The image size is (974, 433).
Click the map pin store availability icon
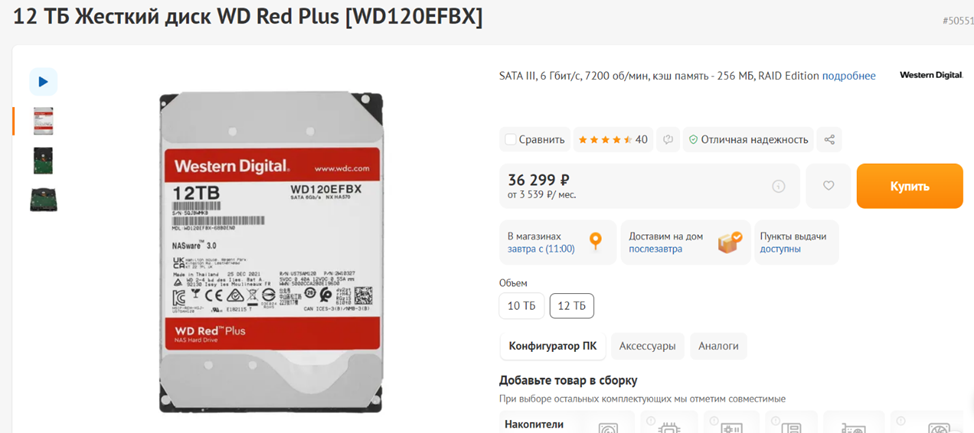point(596,241)
